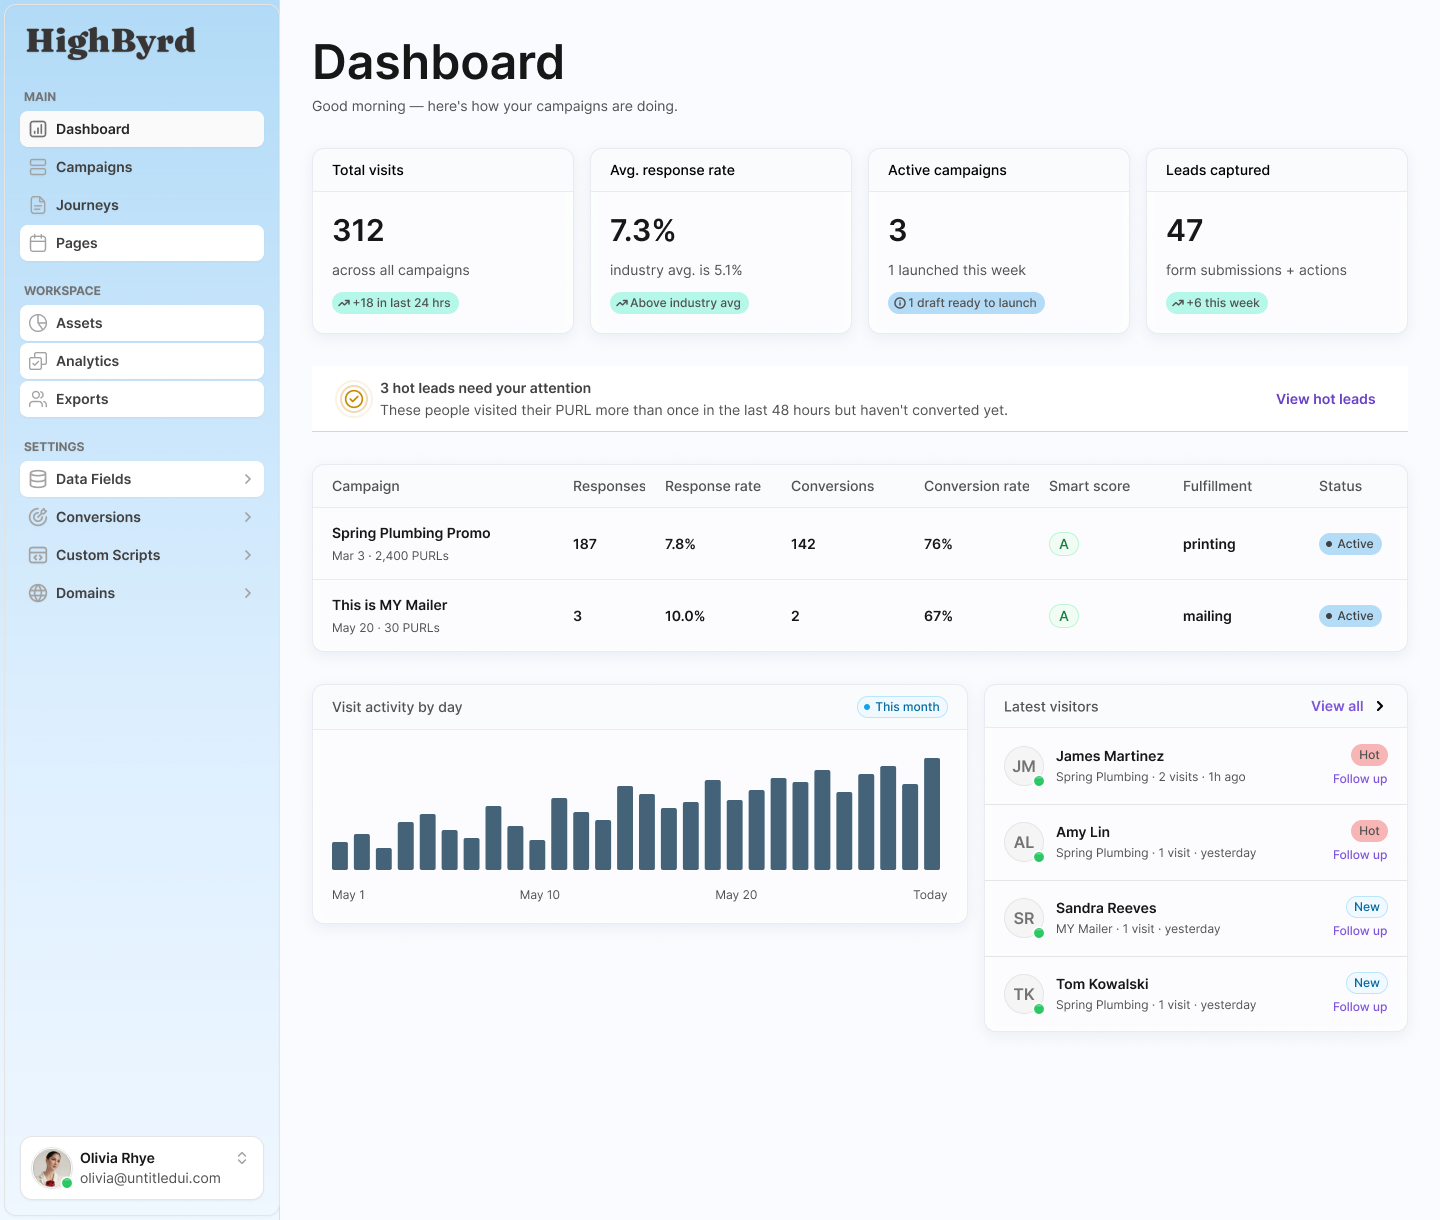
Task: Click Active status for This is MY Mailer
Action: 1350,616
